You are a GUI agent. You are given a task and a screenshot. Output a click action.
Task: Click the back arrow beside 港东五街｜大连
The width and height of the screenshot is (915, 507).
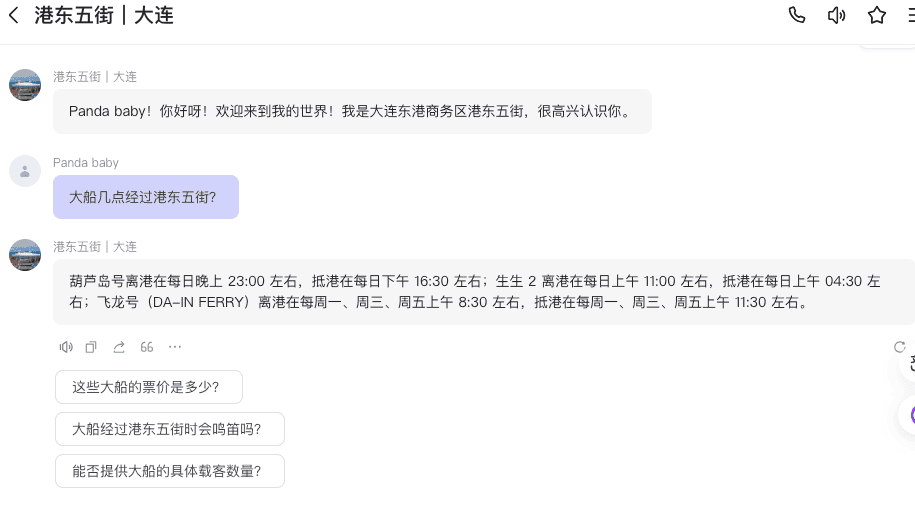point(14,16)
